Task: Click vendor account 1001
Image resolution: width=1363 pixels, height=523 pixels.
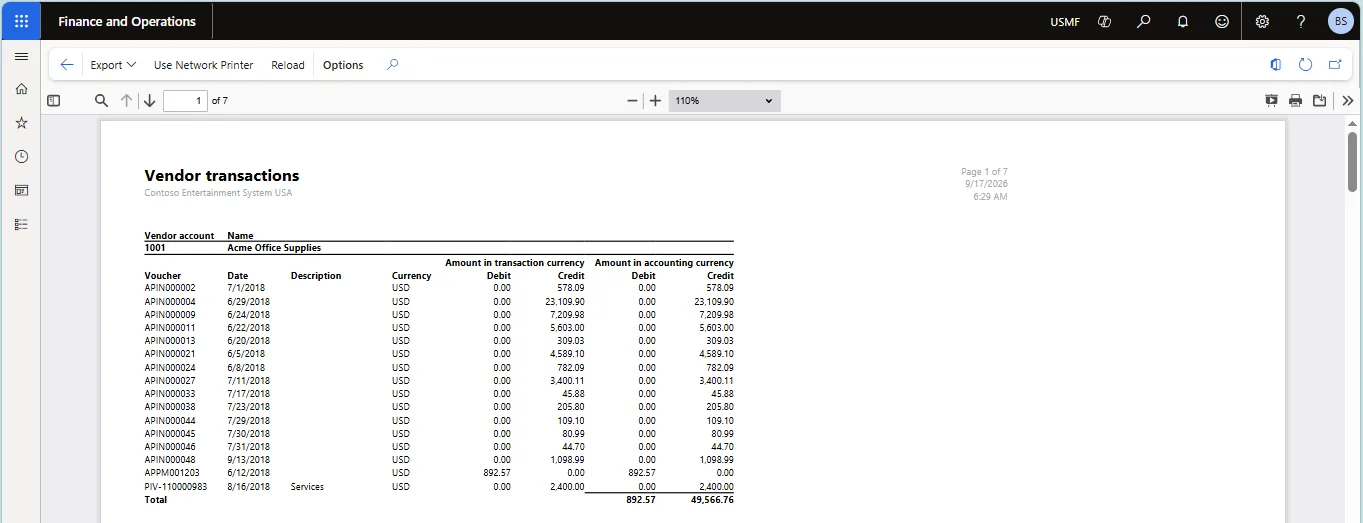Action: (155, 248)
